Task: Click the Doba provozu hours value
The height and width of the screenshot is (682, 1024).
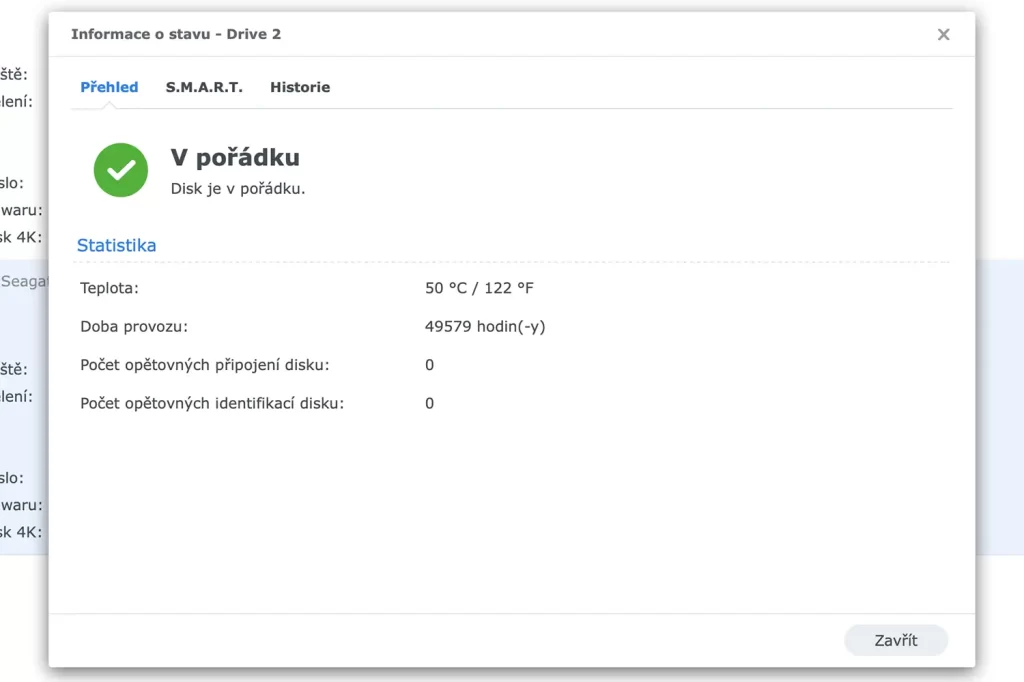Action: tap(485, 326)
